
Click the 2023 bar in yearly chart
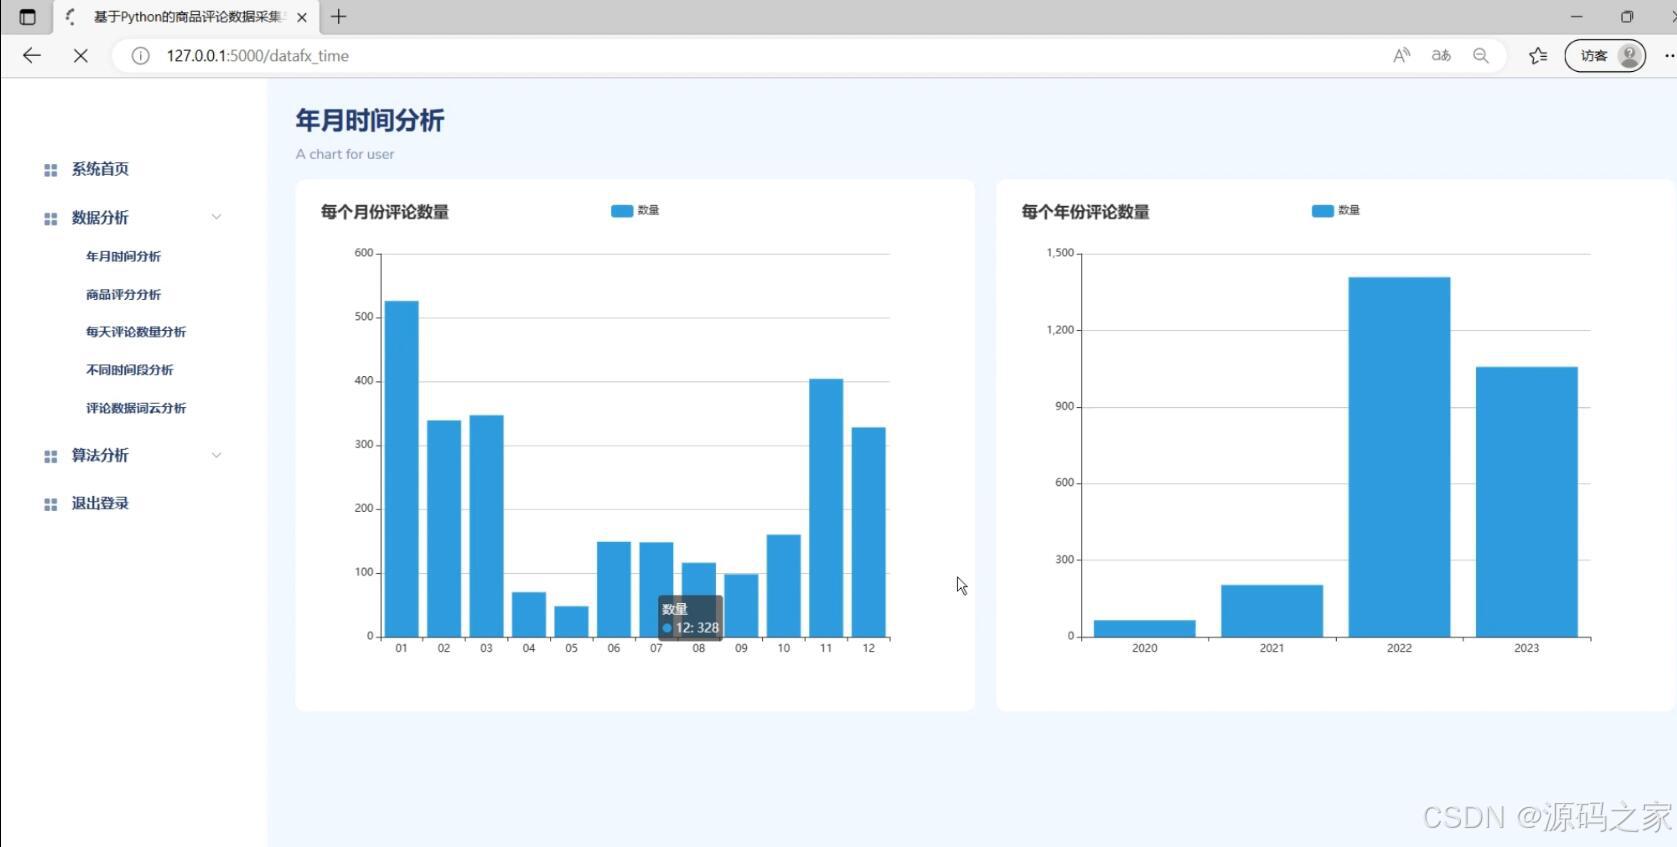pyautogui.click(x=1527, y=501)
